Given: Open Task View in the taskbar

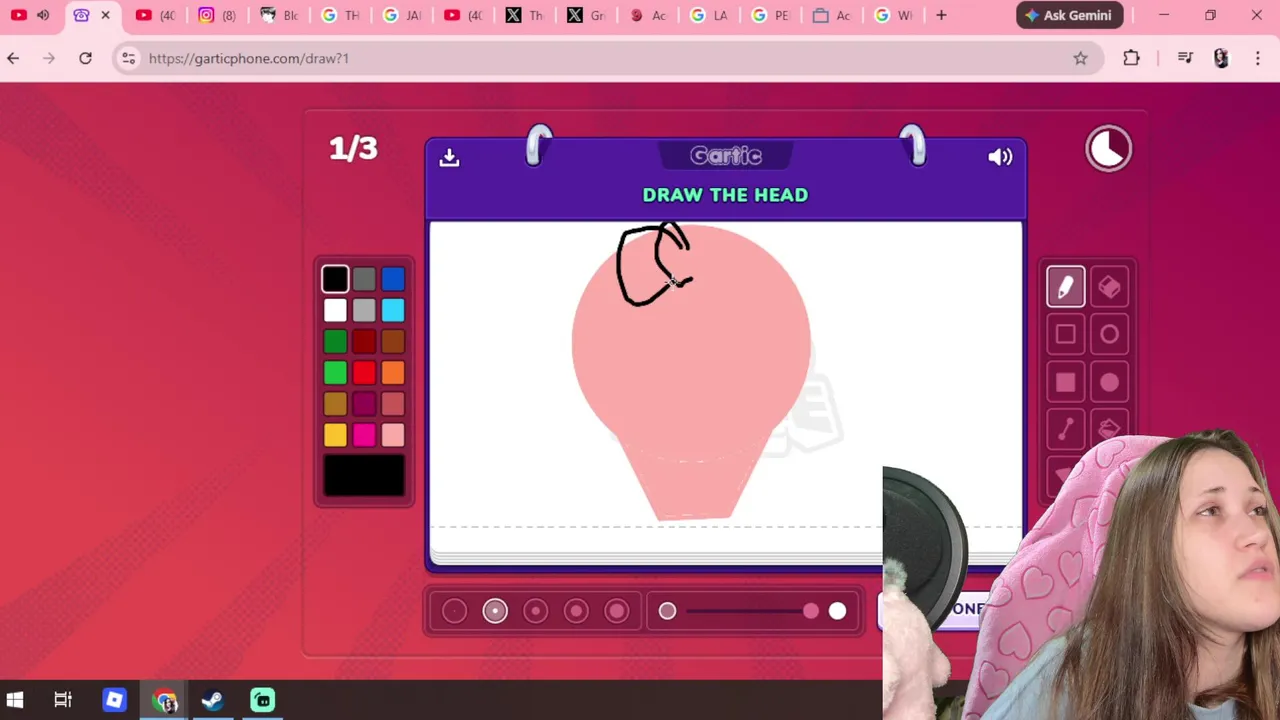Looking at the screenshot, I should [63, 700].
